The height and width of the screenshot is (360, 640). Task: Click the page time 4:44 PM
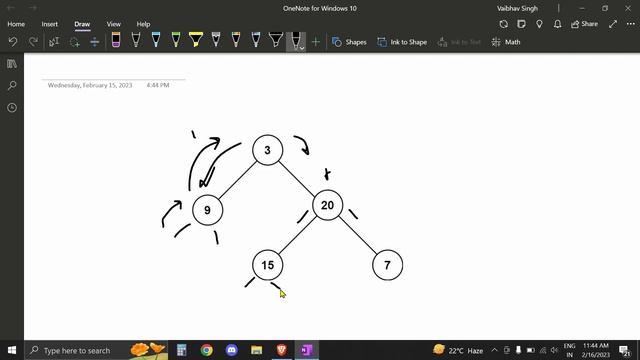click(158, 85)
